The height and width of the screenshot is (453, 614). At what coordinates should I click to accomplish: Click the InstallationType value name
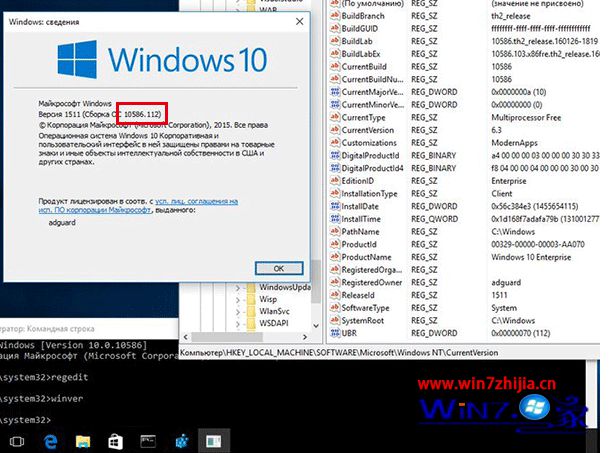(x=369, y=193)
